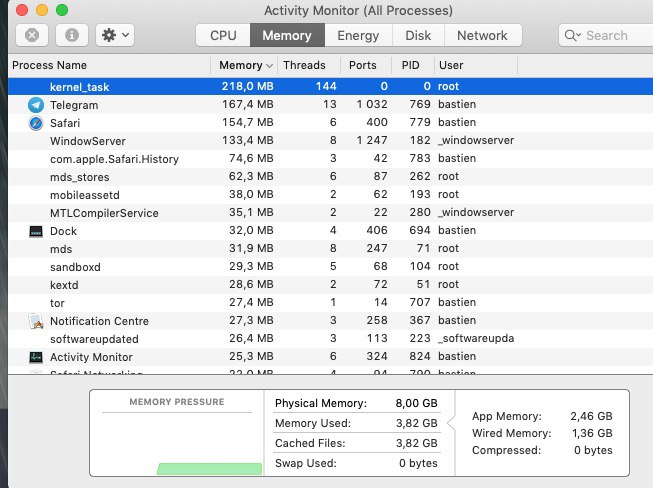The width and height of the screenshot is (653, 488).
Task: Select the mobileassetd process
Action: click(85, 195)
